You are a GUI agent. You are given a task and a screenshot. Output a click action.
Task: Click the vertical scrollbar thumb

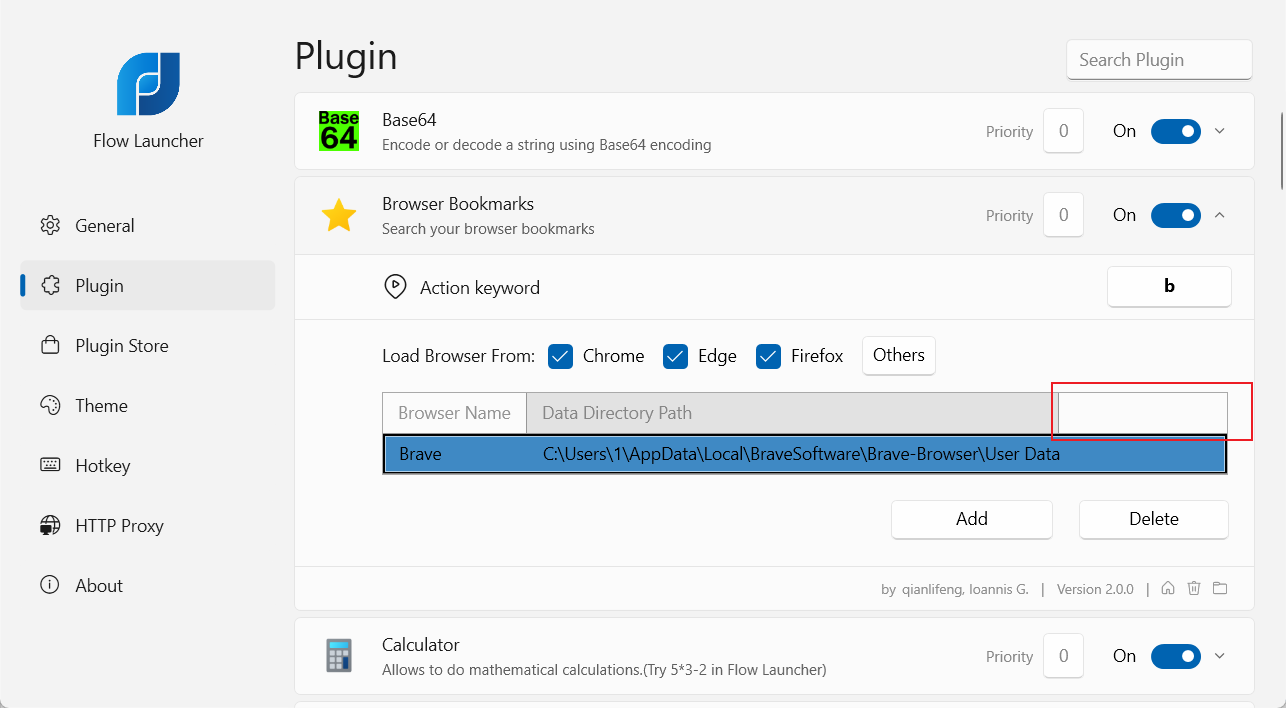tap(1281, 150)
